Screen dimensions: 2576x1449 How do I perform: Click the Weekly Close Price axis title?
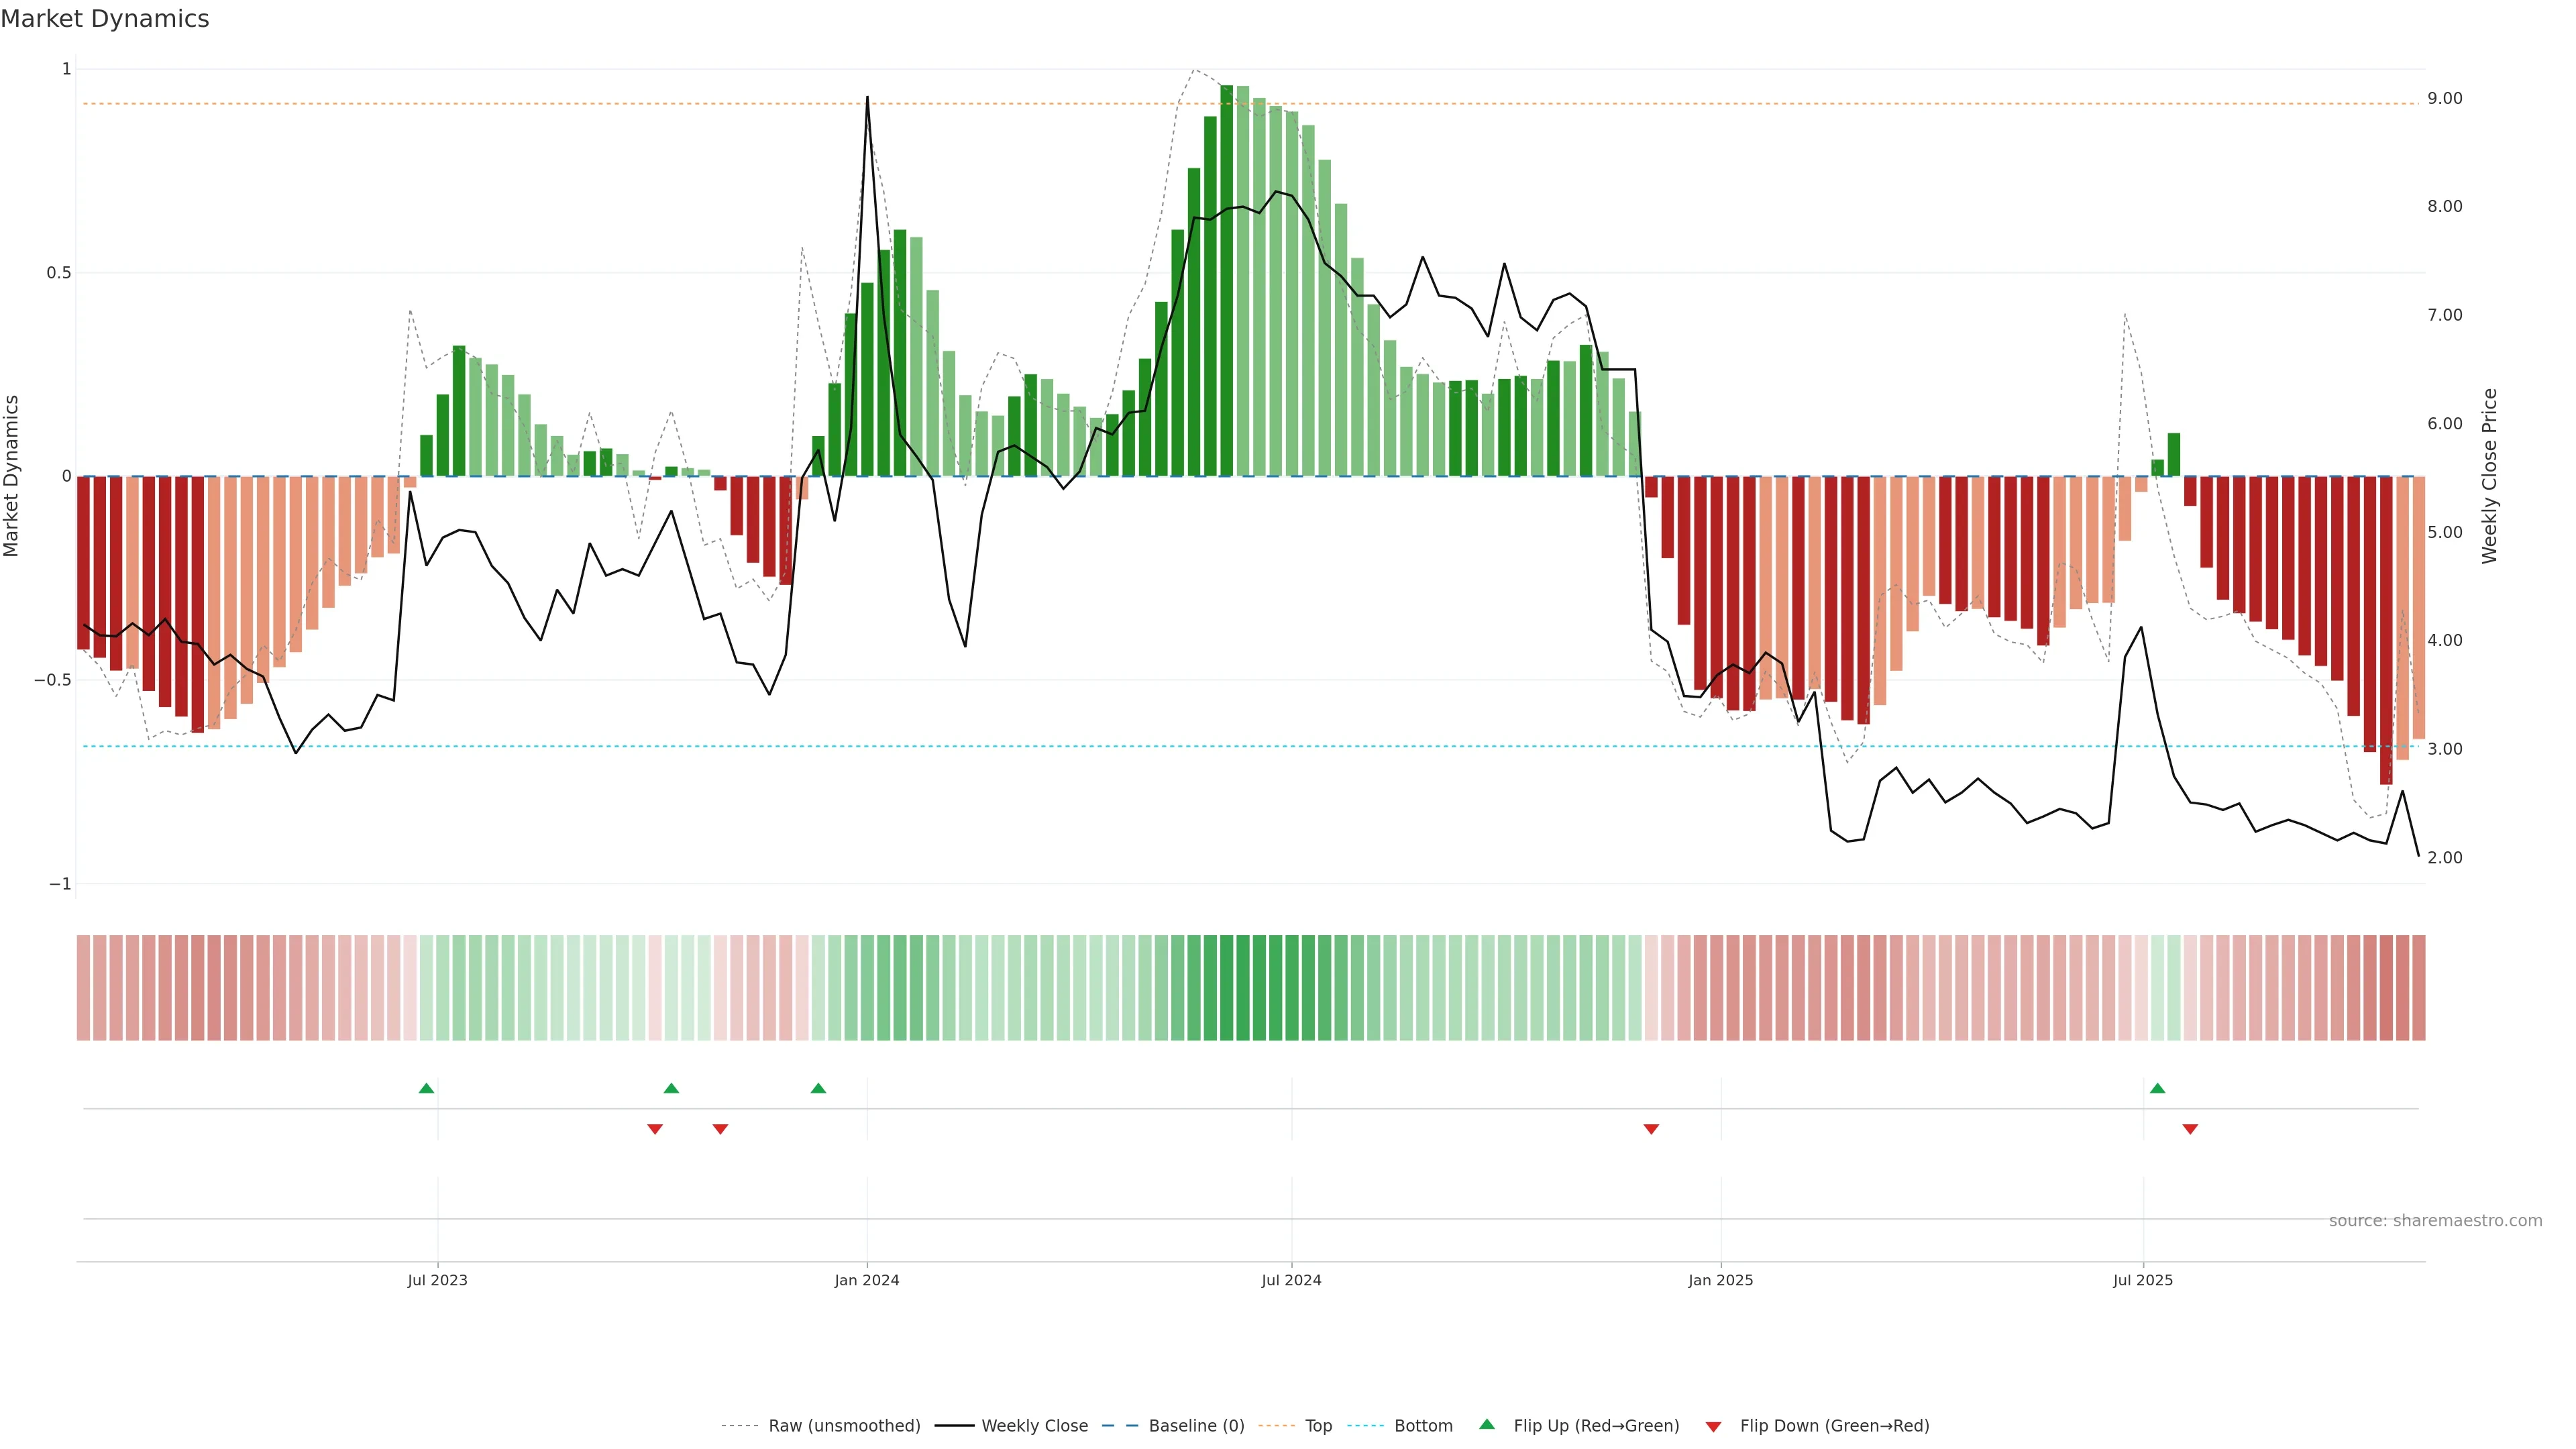tap(2490, 476)
